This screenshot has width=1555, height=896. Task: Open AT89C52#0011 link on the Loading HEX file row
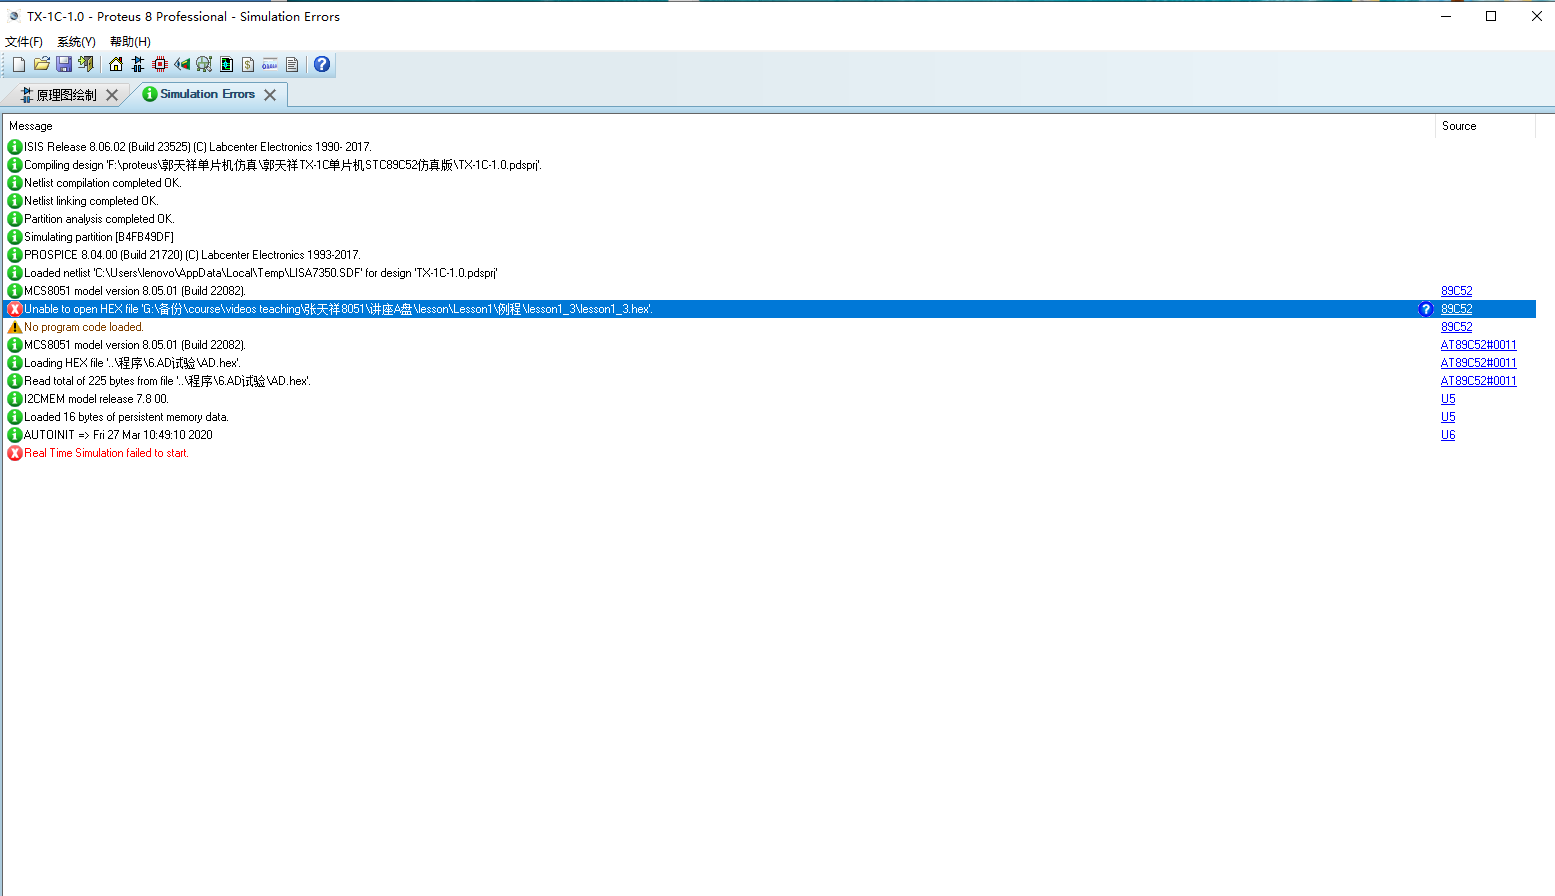point(1478,363)
